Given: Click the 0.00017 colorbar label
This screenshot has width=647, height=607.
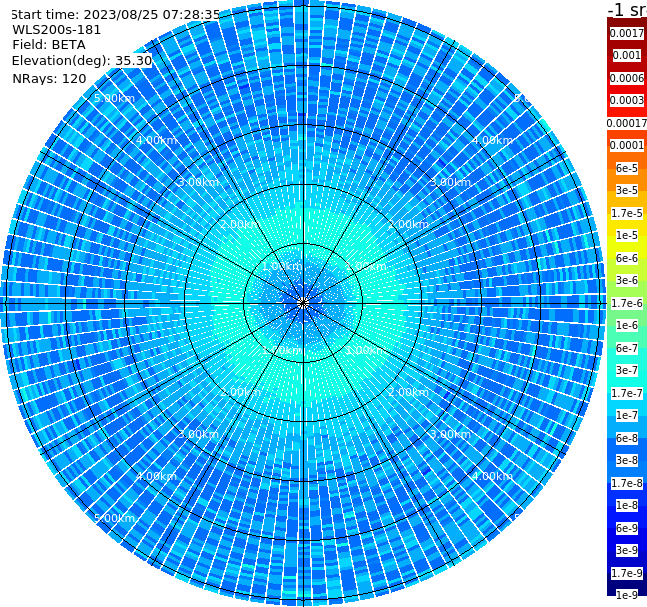Looking at the screenshot, I should [x=627, y=123].
